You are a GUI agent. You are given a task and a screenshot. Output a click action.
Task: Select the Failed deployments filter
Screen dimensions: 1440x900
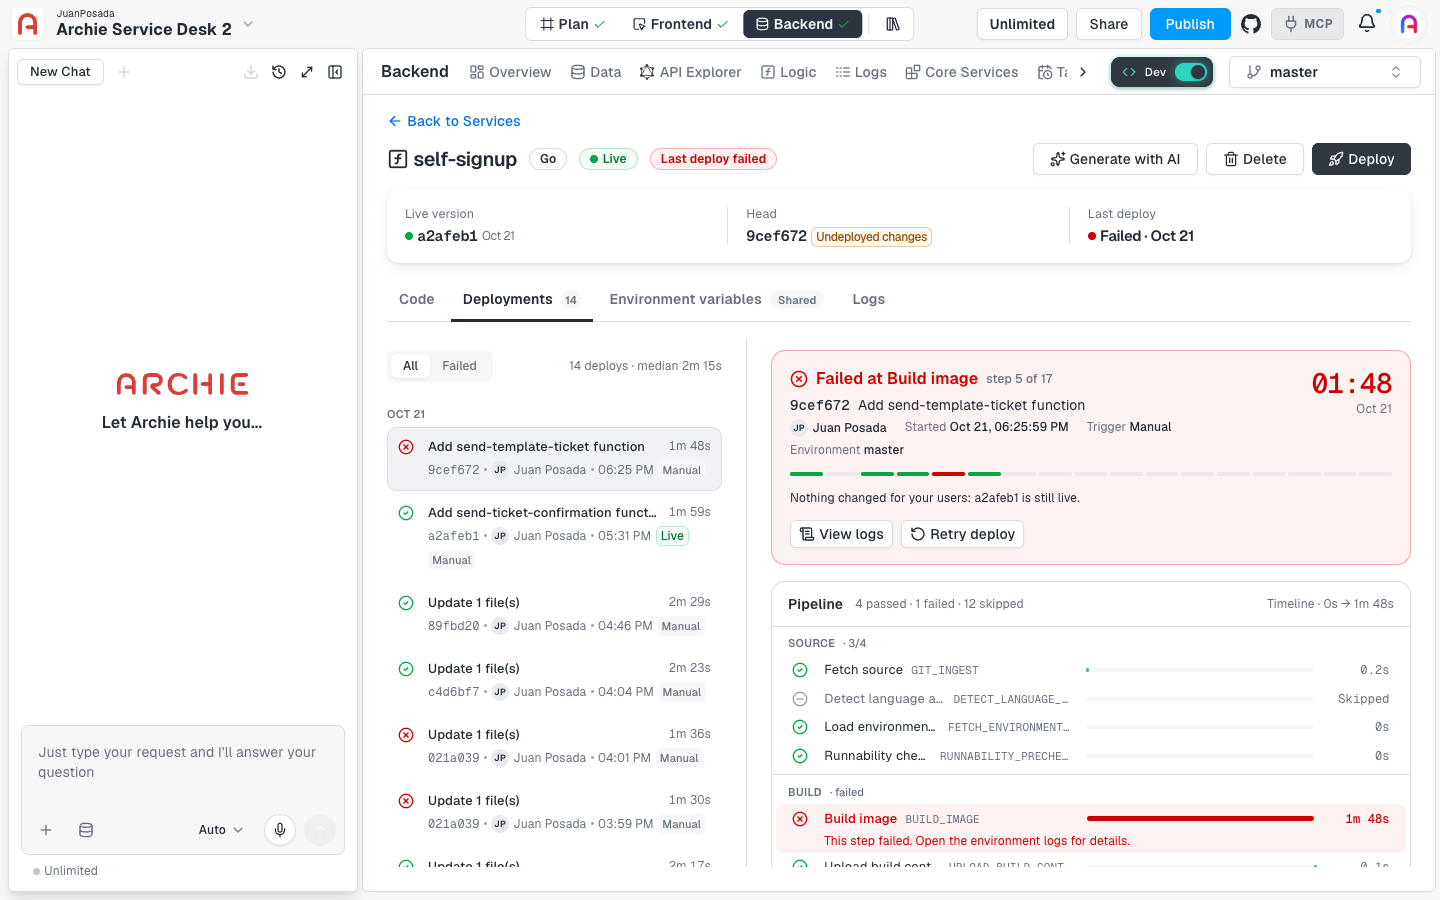(459, 366)
